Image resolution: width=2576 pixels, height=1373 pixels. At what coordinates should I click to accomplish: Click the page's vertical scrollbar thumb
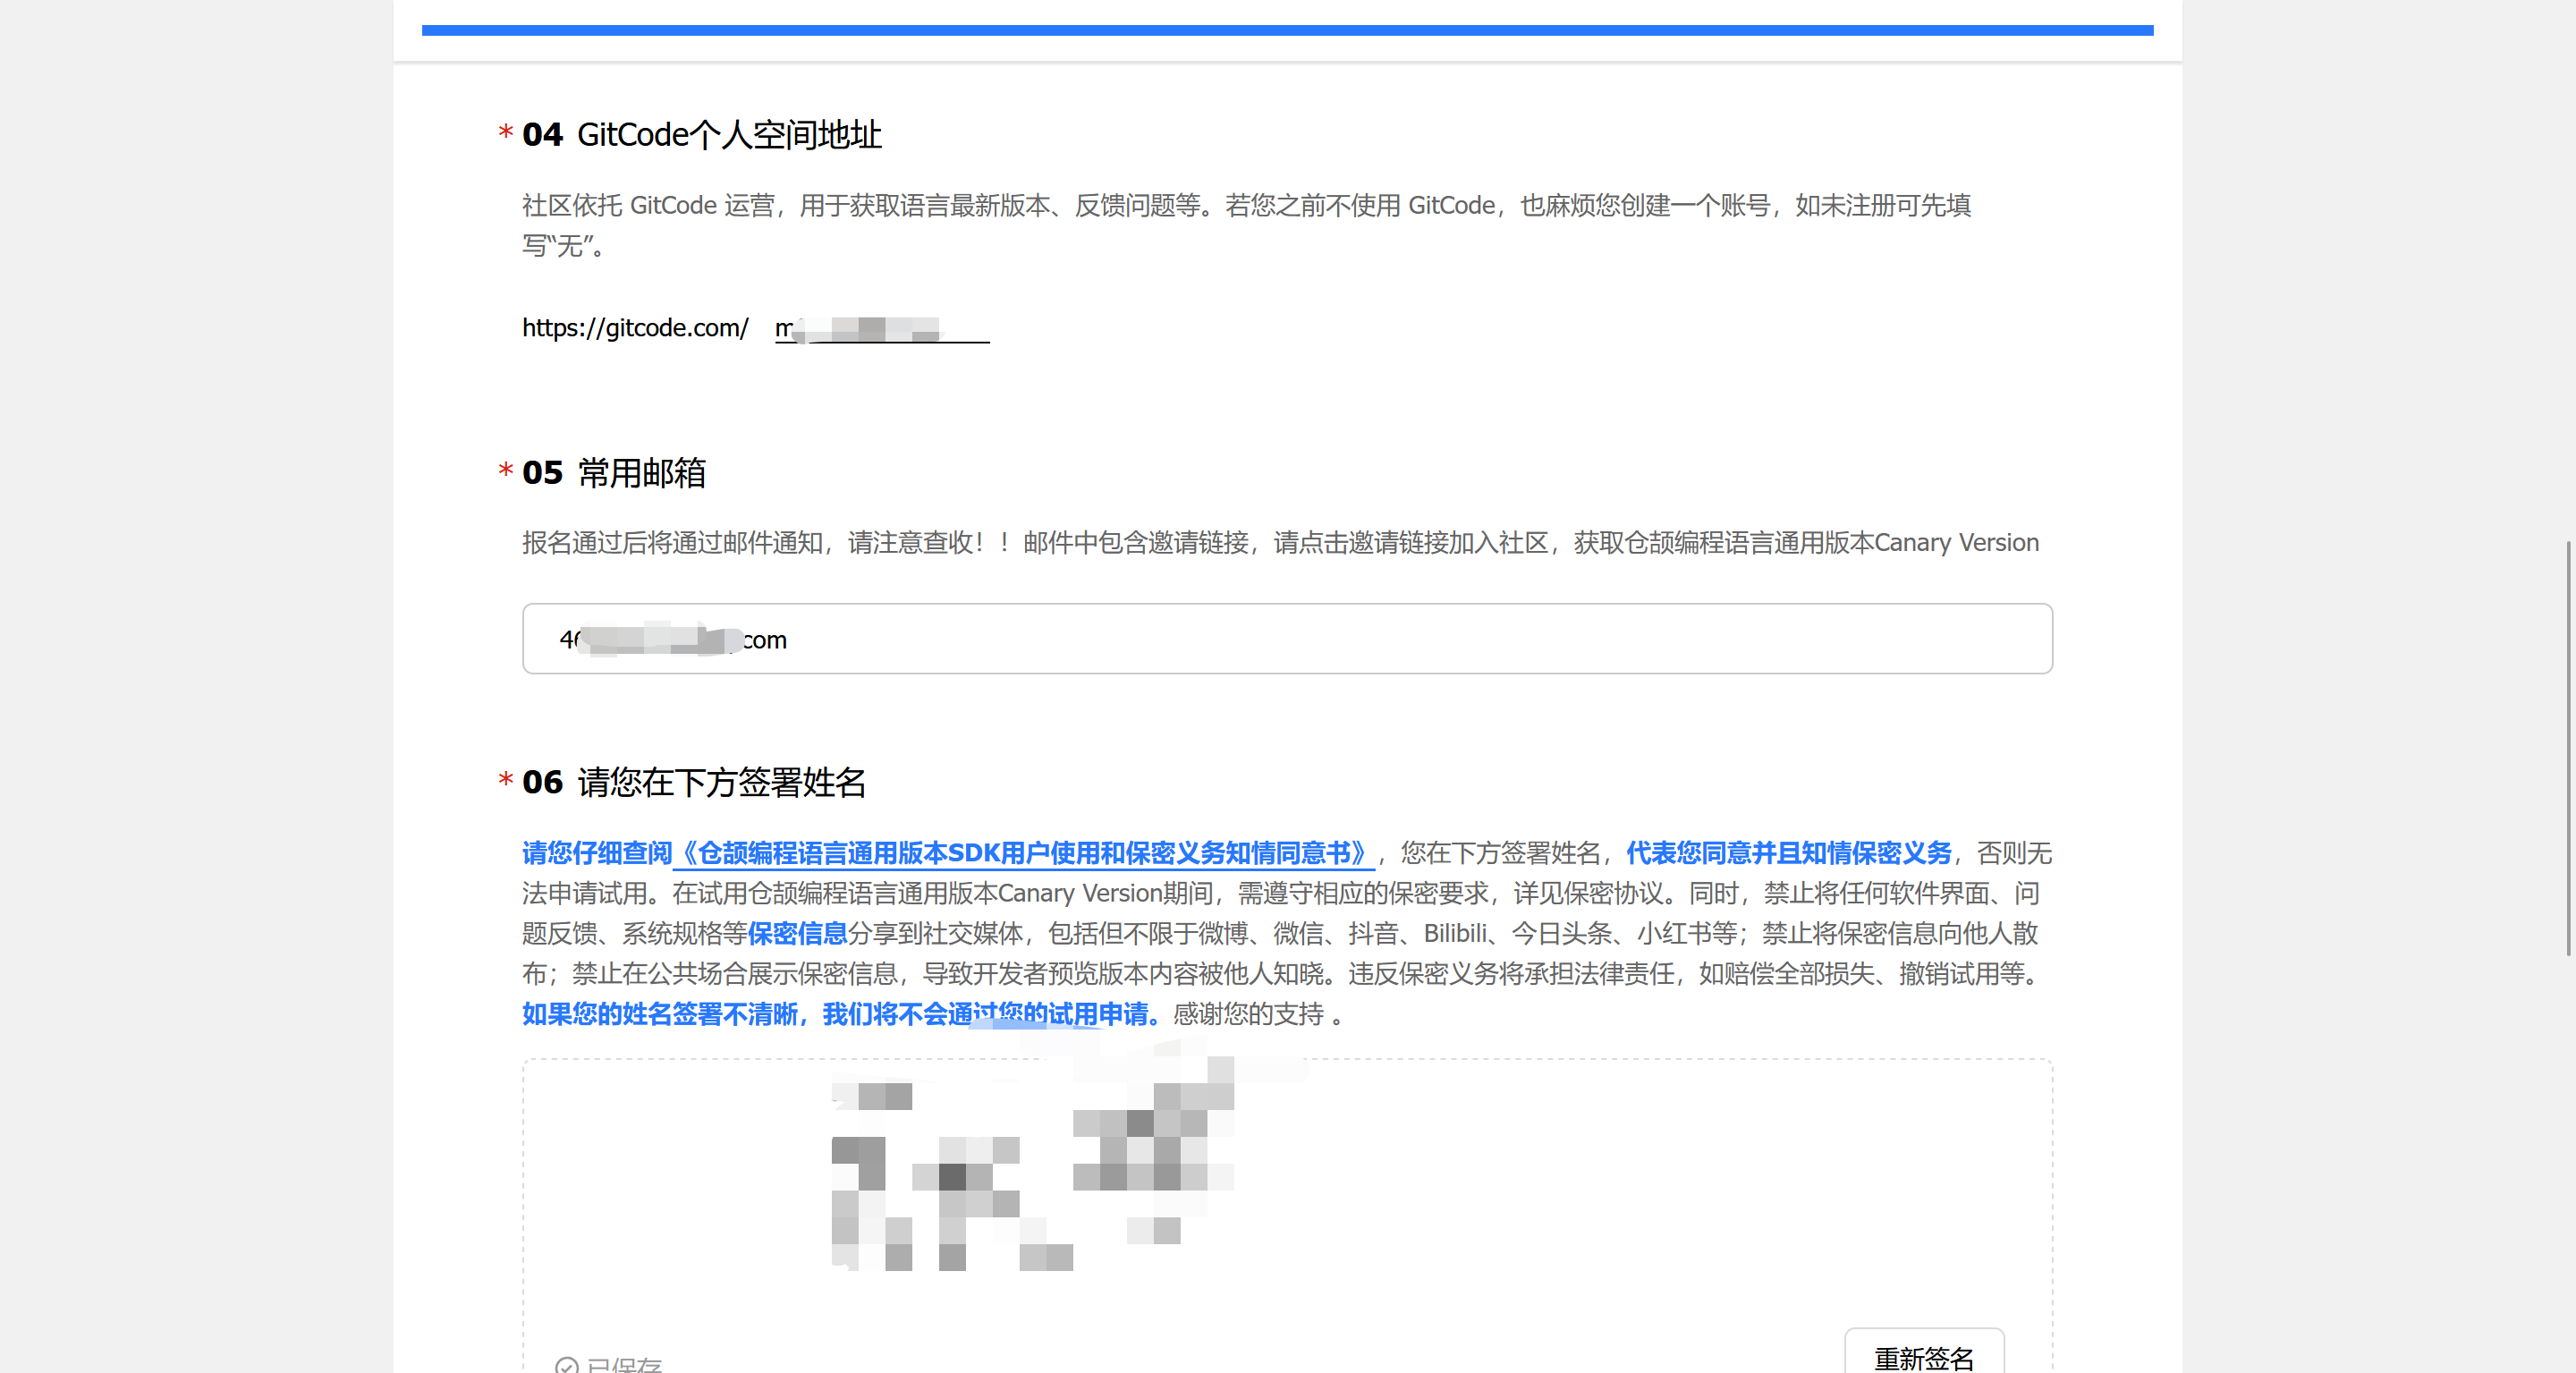pyautogui.click(x=2570, y=750)
